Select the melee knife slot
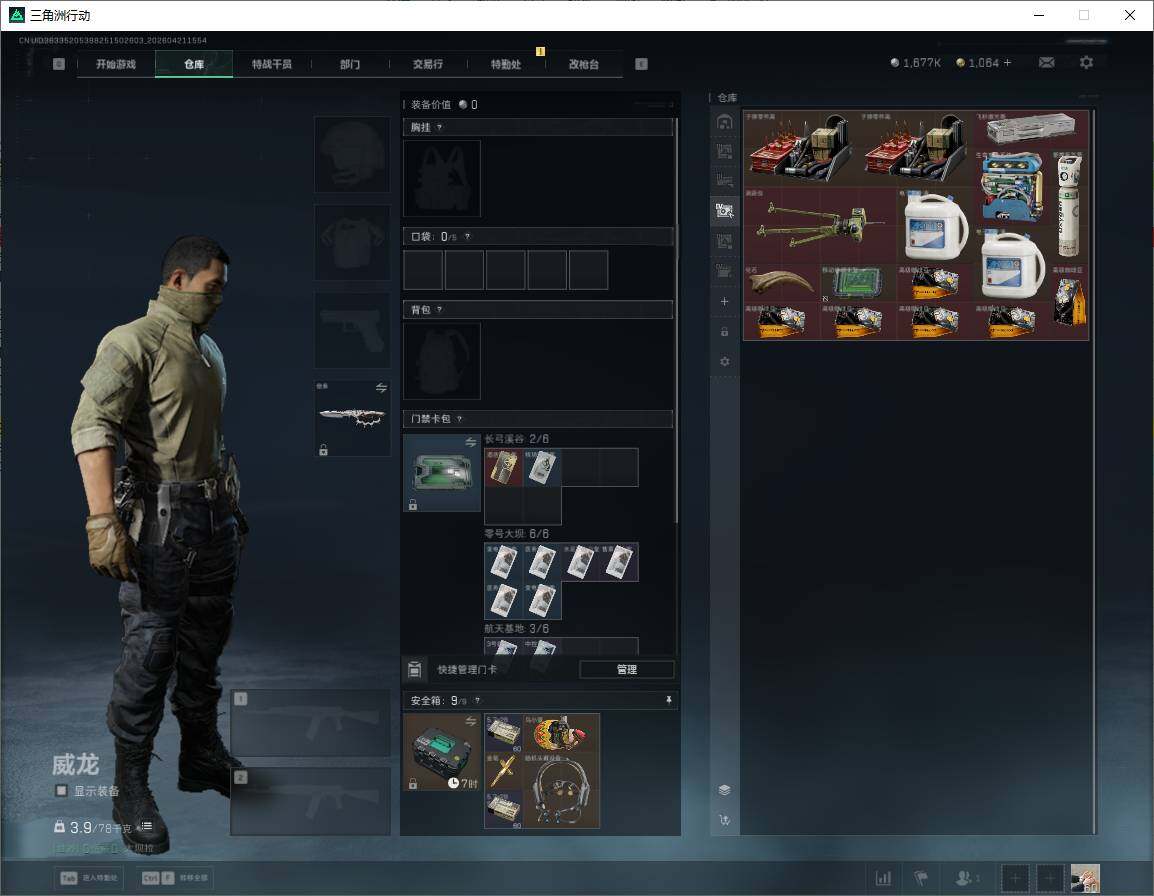1154x896 pixels. (x=353, y=418)
